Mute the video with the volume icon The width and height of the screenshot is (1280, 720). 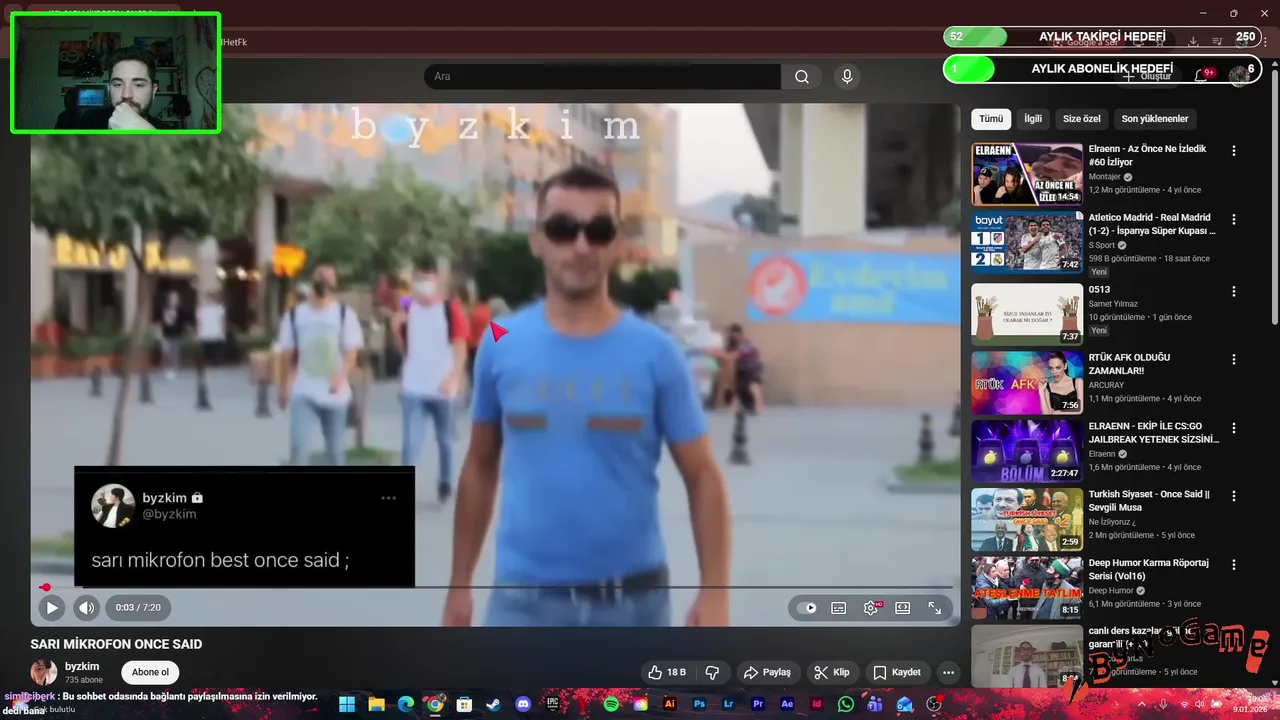click(x=87, y=607)
